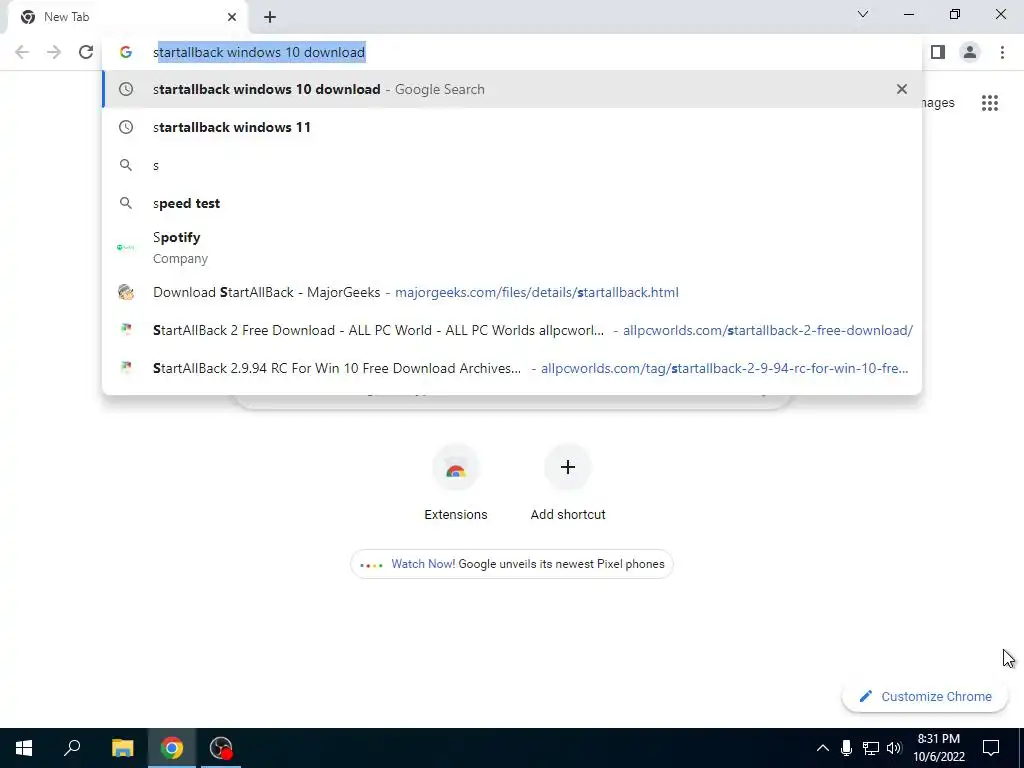This screenshot has width=1024, height=768.
Task: Open the network tray icon
Action: pyautogui.click(x=871, y=748)
